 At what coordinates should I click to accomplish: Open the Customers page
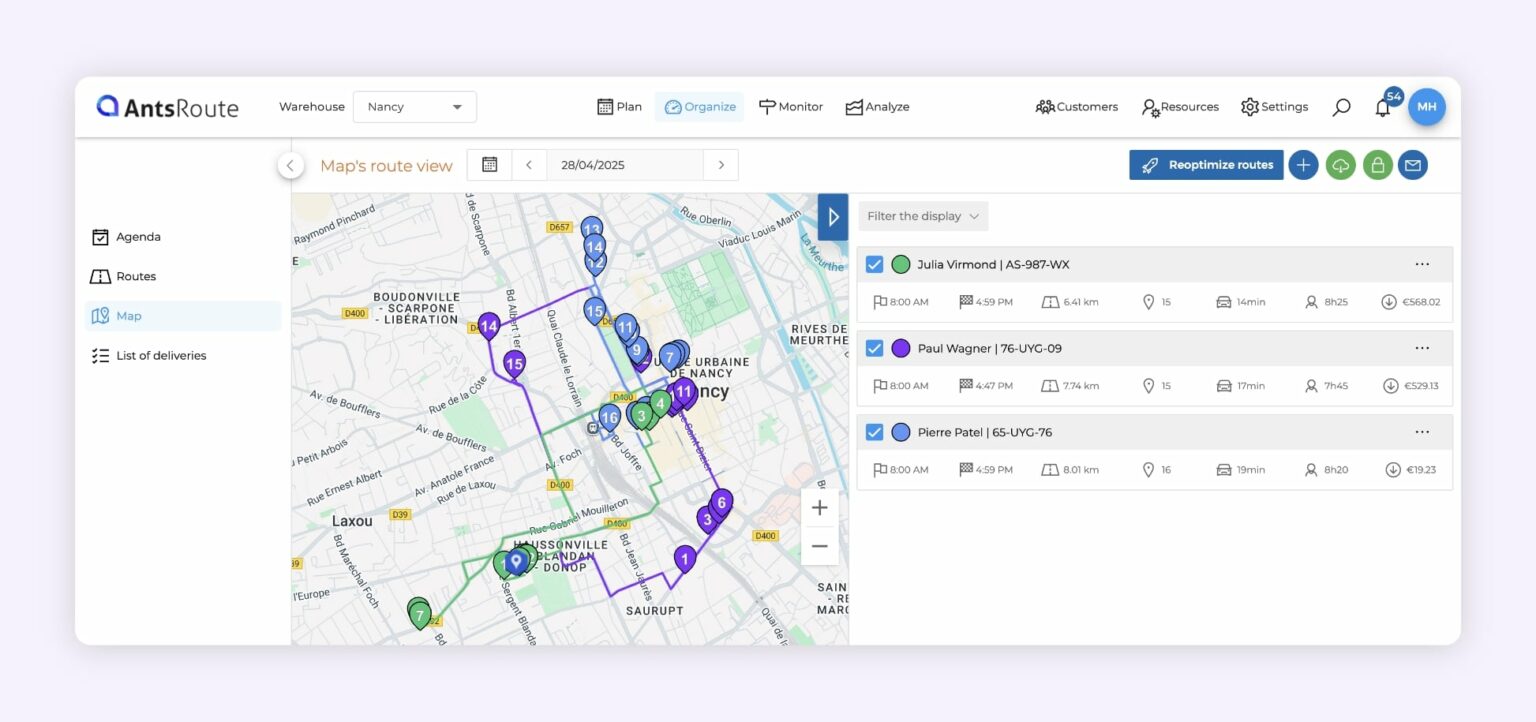tap(1076, 106)
